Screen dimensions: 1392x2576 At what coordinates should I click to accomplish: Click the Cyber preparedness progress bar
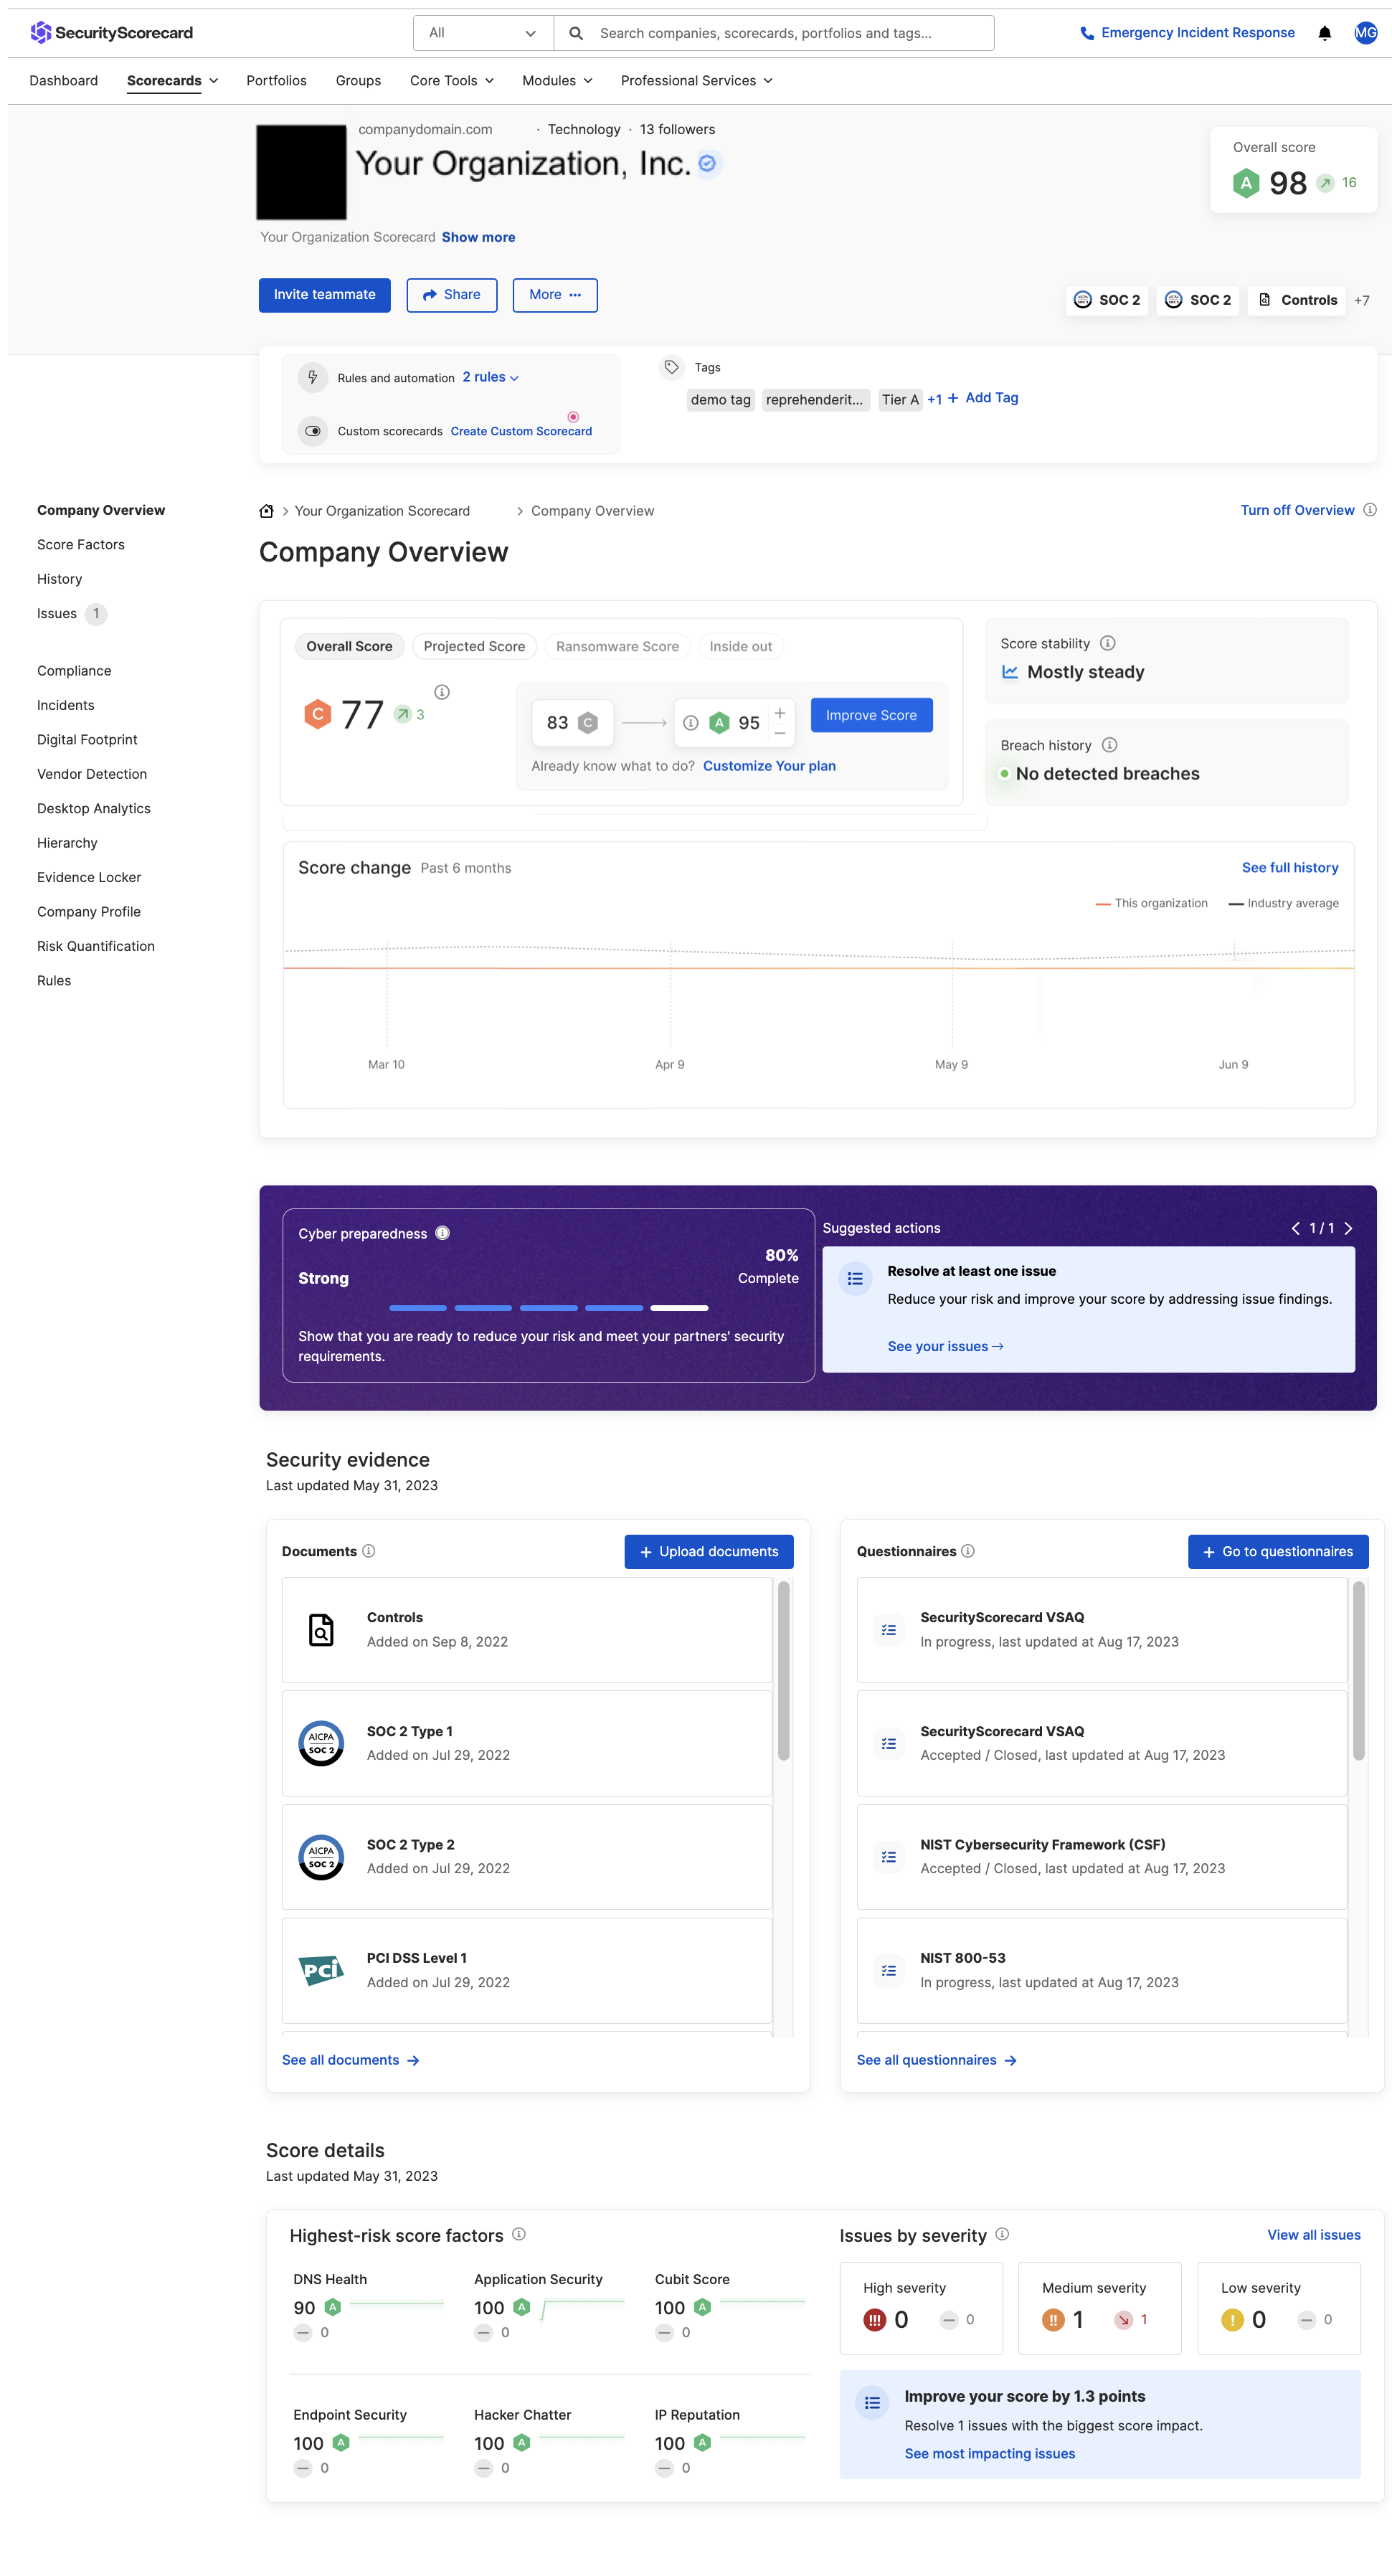pos(549,1308)
